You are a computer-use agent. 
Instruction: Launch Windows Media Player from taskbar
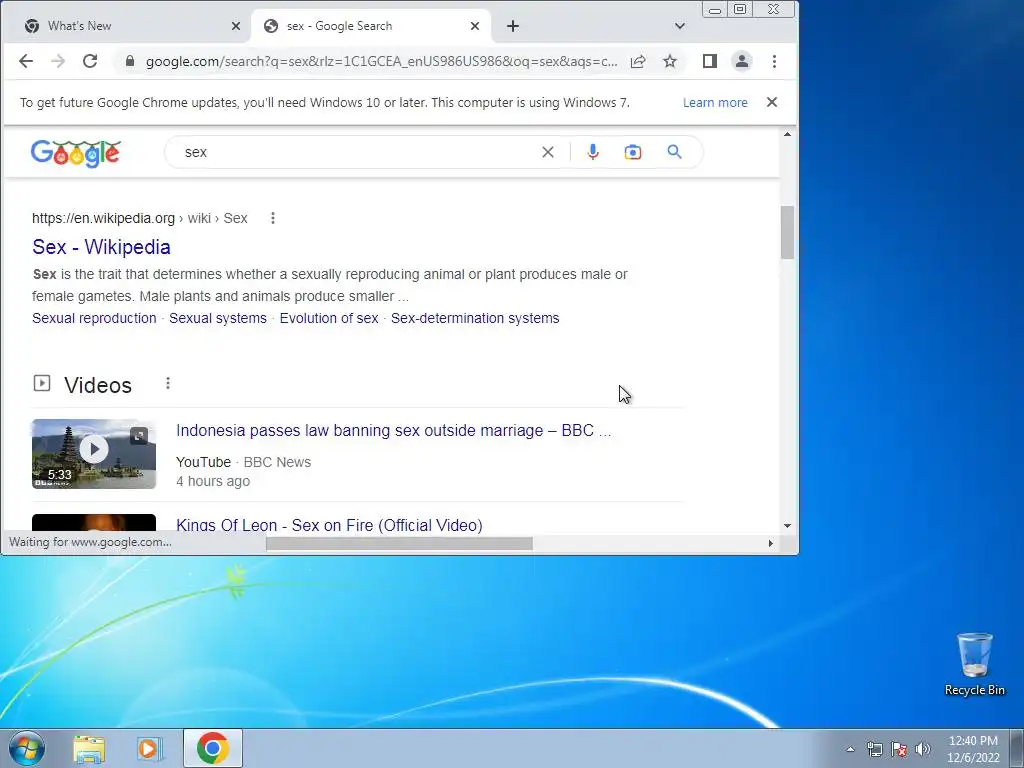[x=149, y=749]
